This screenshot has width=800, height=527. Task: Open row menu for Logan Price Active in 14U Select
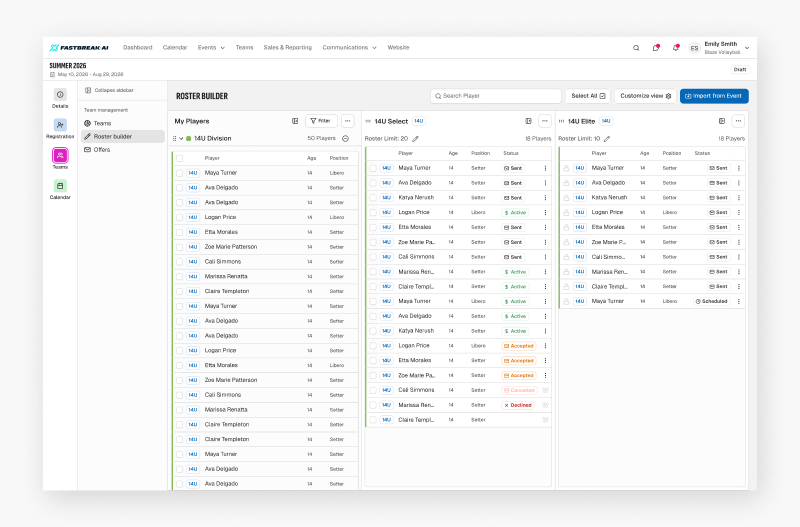tap(545, 213)
